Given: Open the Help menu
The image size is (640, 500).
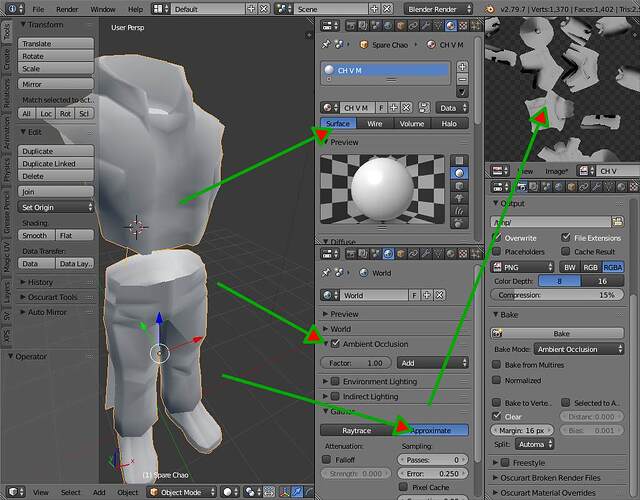Looking at the screenshot, I should 135,9.
